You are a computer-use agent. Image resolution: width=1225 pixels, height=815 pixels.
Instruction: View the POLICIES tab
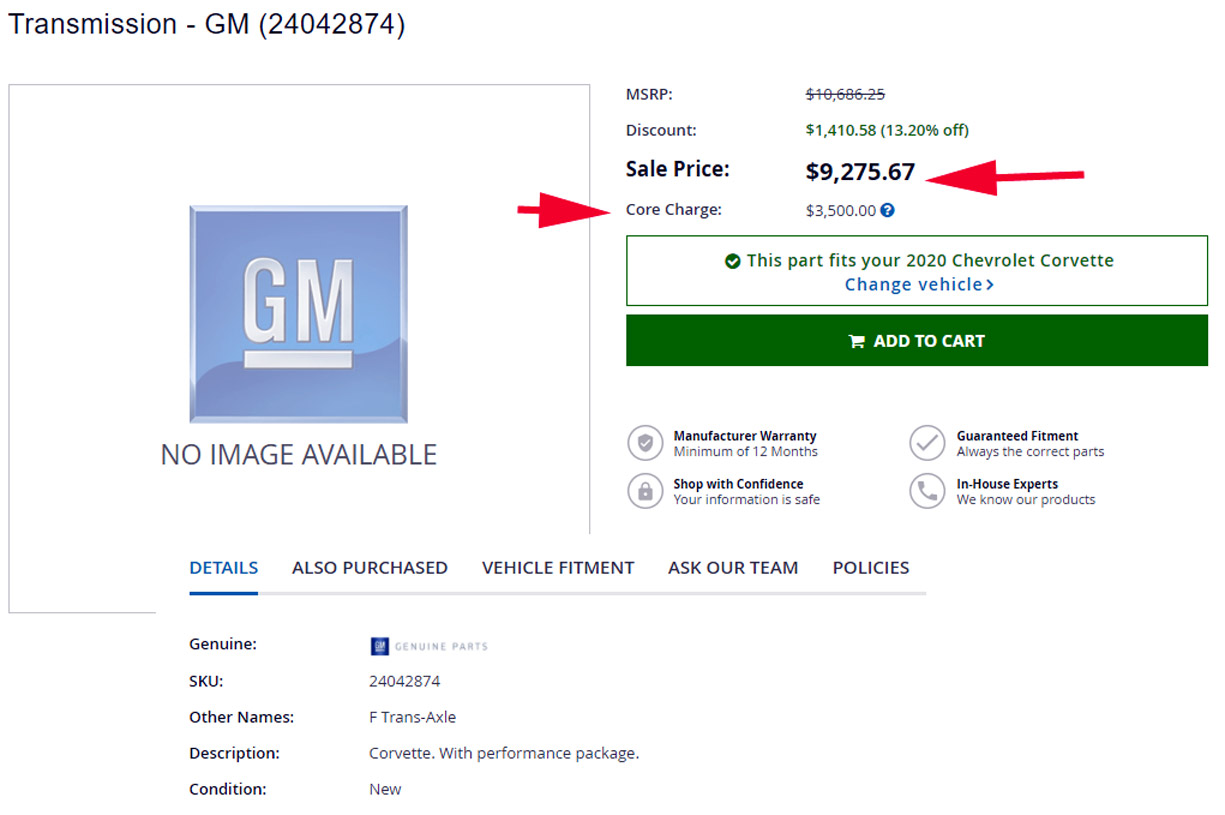870,568
